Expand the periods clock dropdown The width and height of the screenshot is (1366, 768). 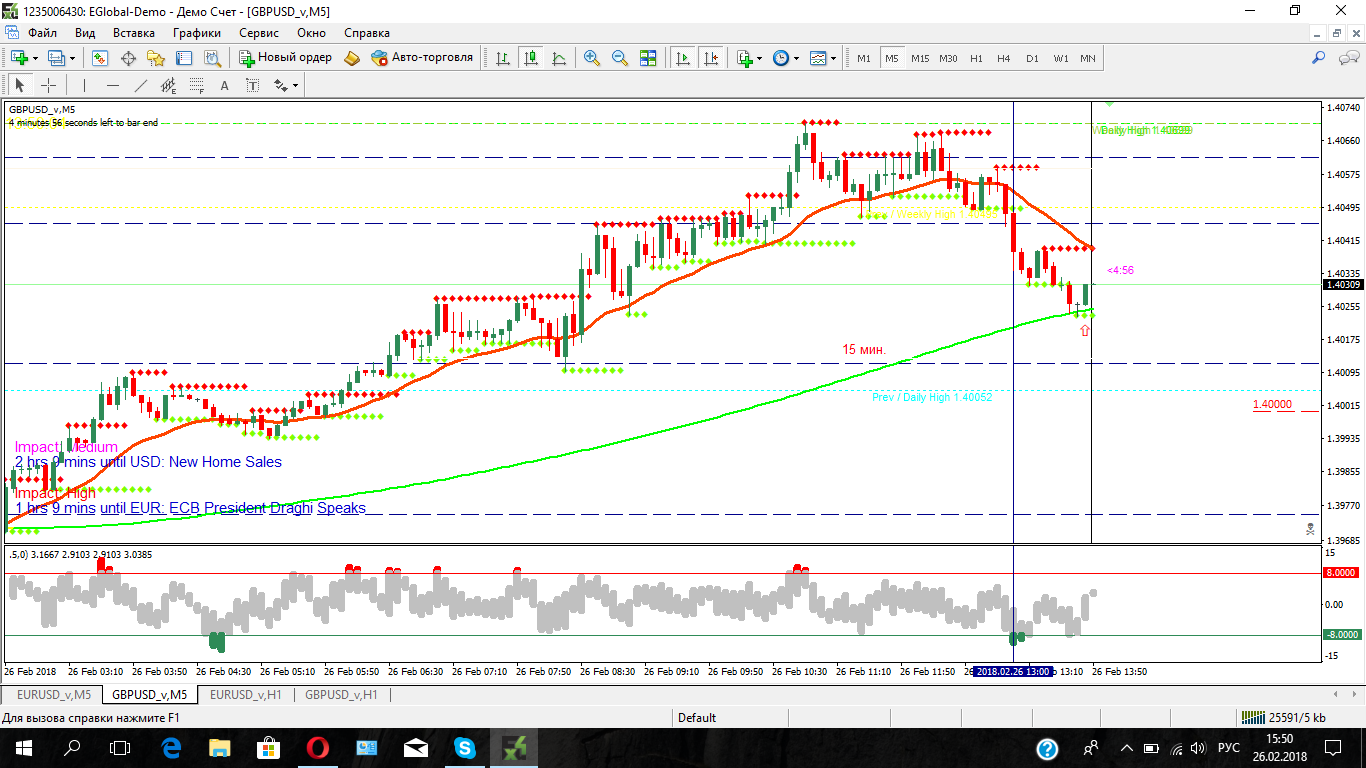click(796, 58)
